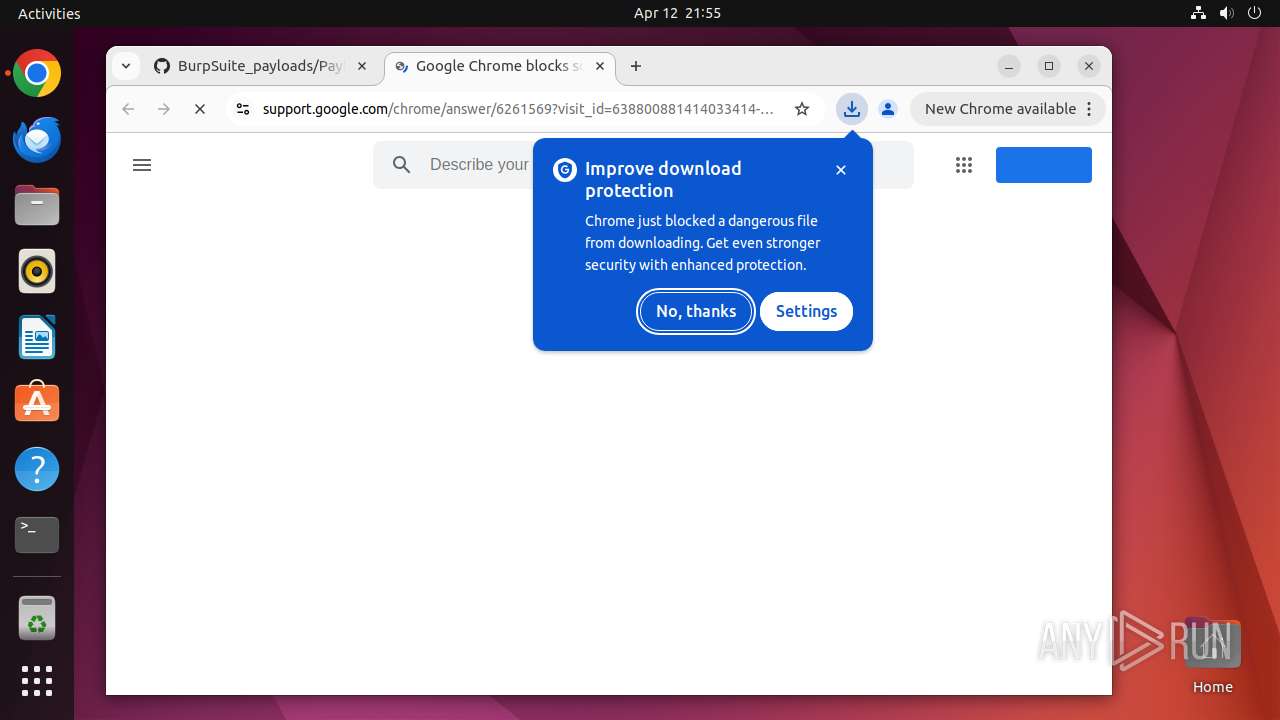Image resolution: width=1280 pixels, height=720 pixels.
Task: Launch Thunderbird mail from the dock
Action: pyautogui.click(x=37, y=139)
